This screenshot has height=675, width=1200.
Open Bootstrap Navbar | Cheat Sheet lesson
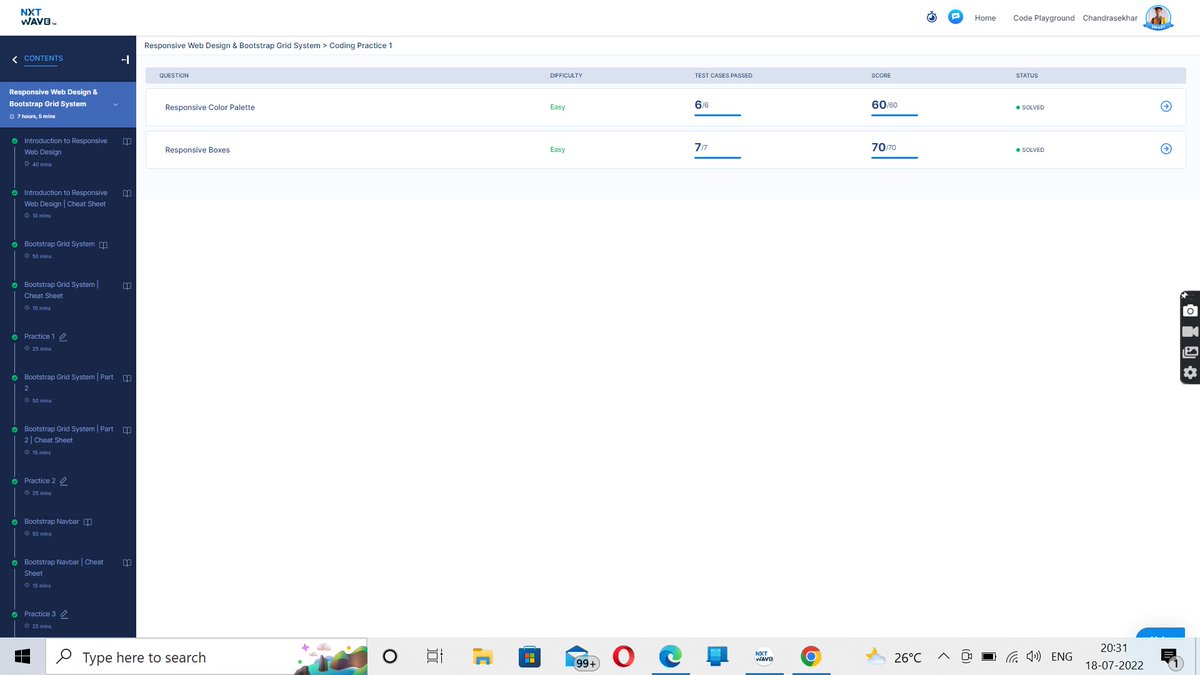coord(64,567)
